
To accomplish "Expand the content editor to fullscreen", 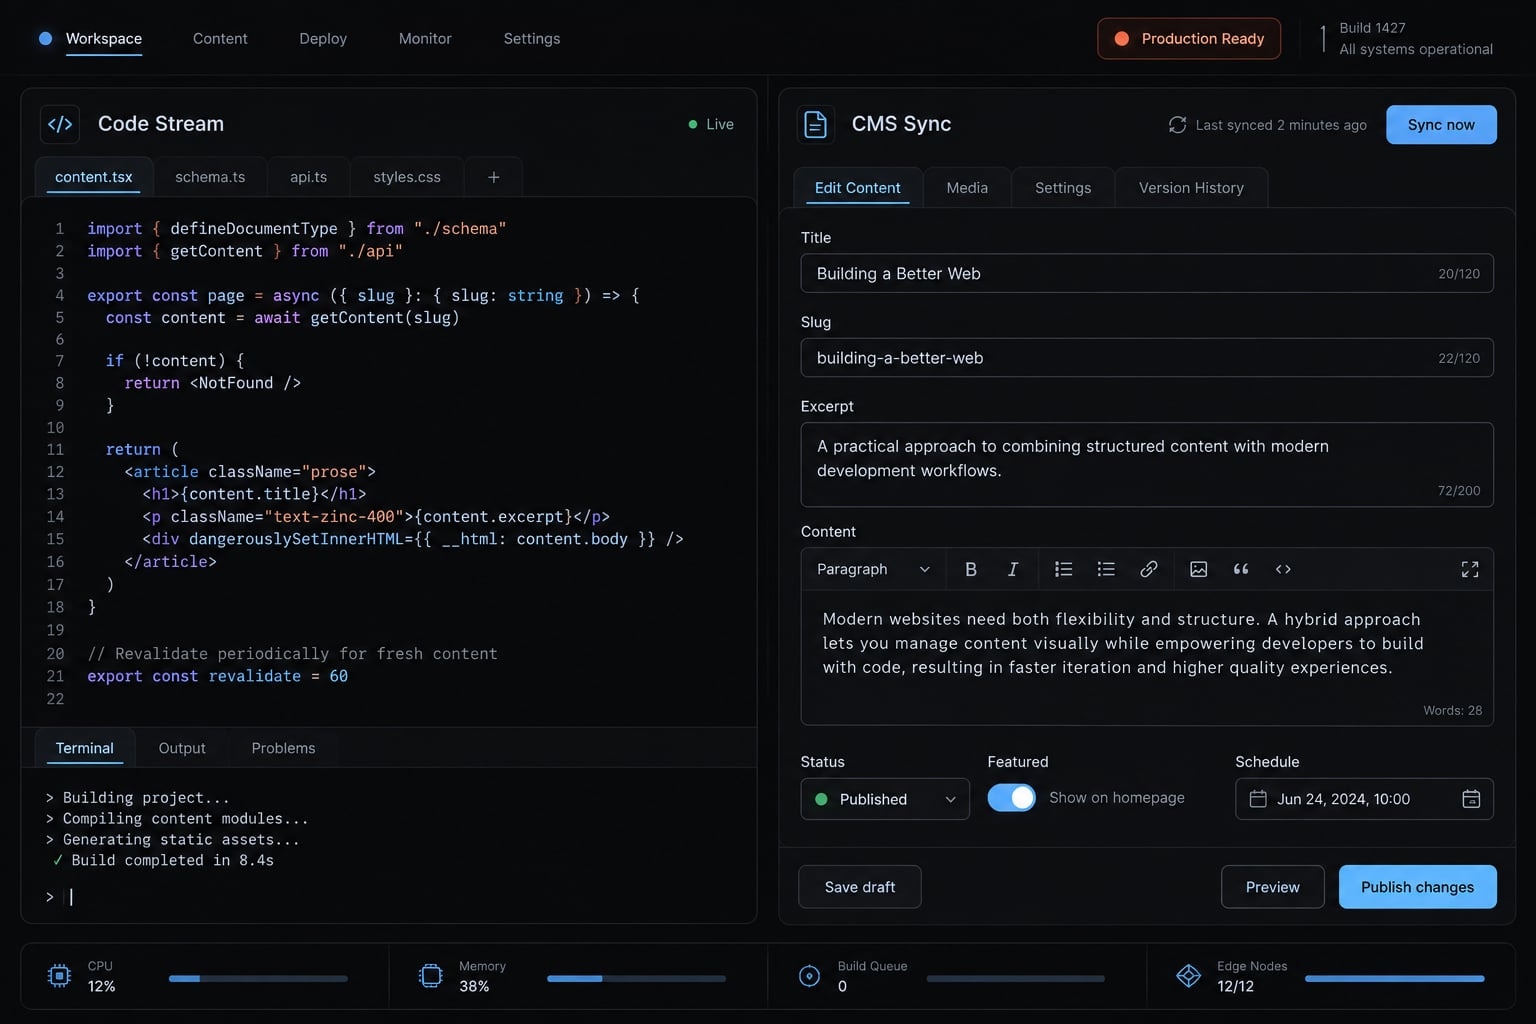I will tap(1470, 569).
